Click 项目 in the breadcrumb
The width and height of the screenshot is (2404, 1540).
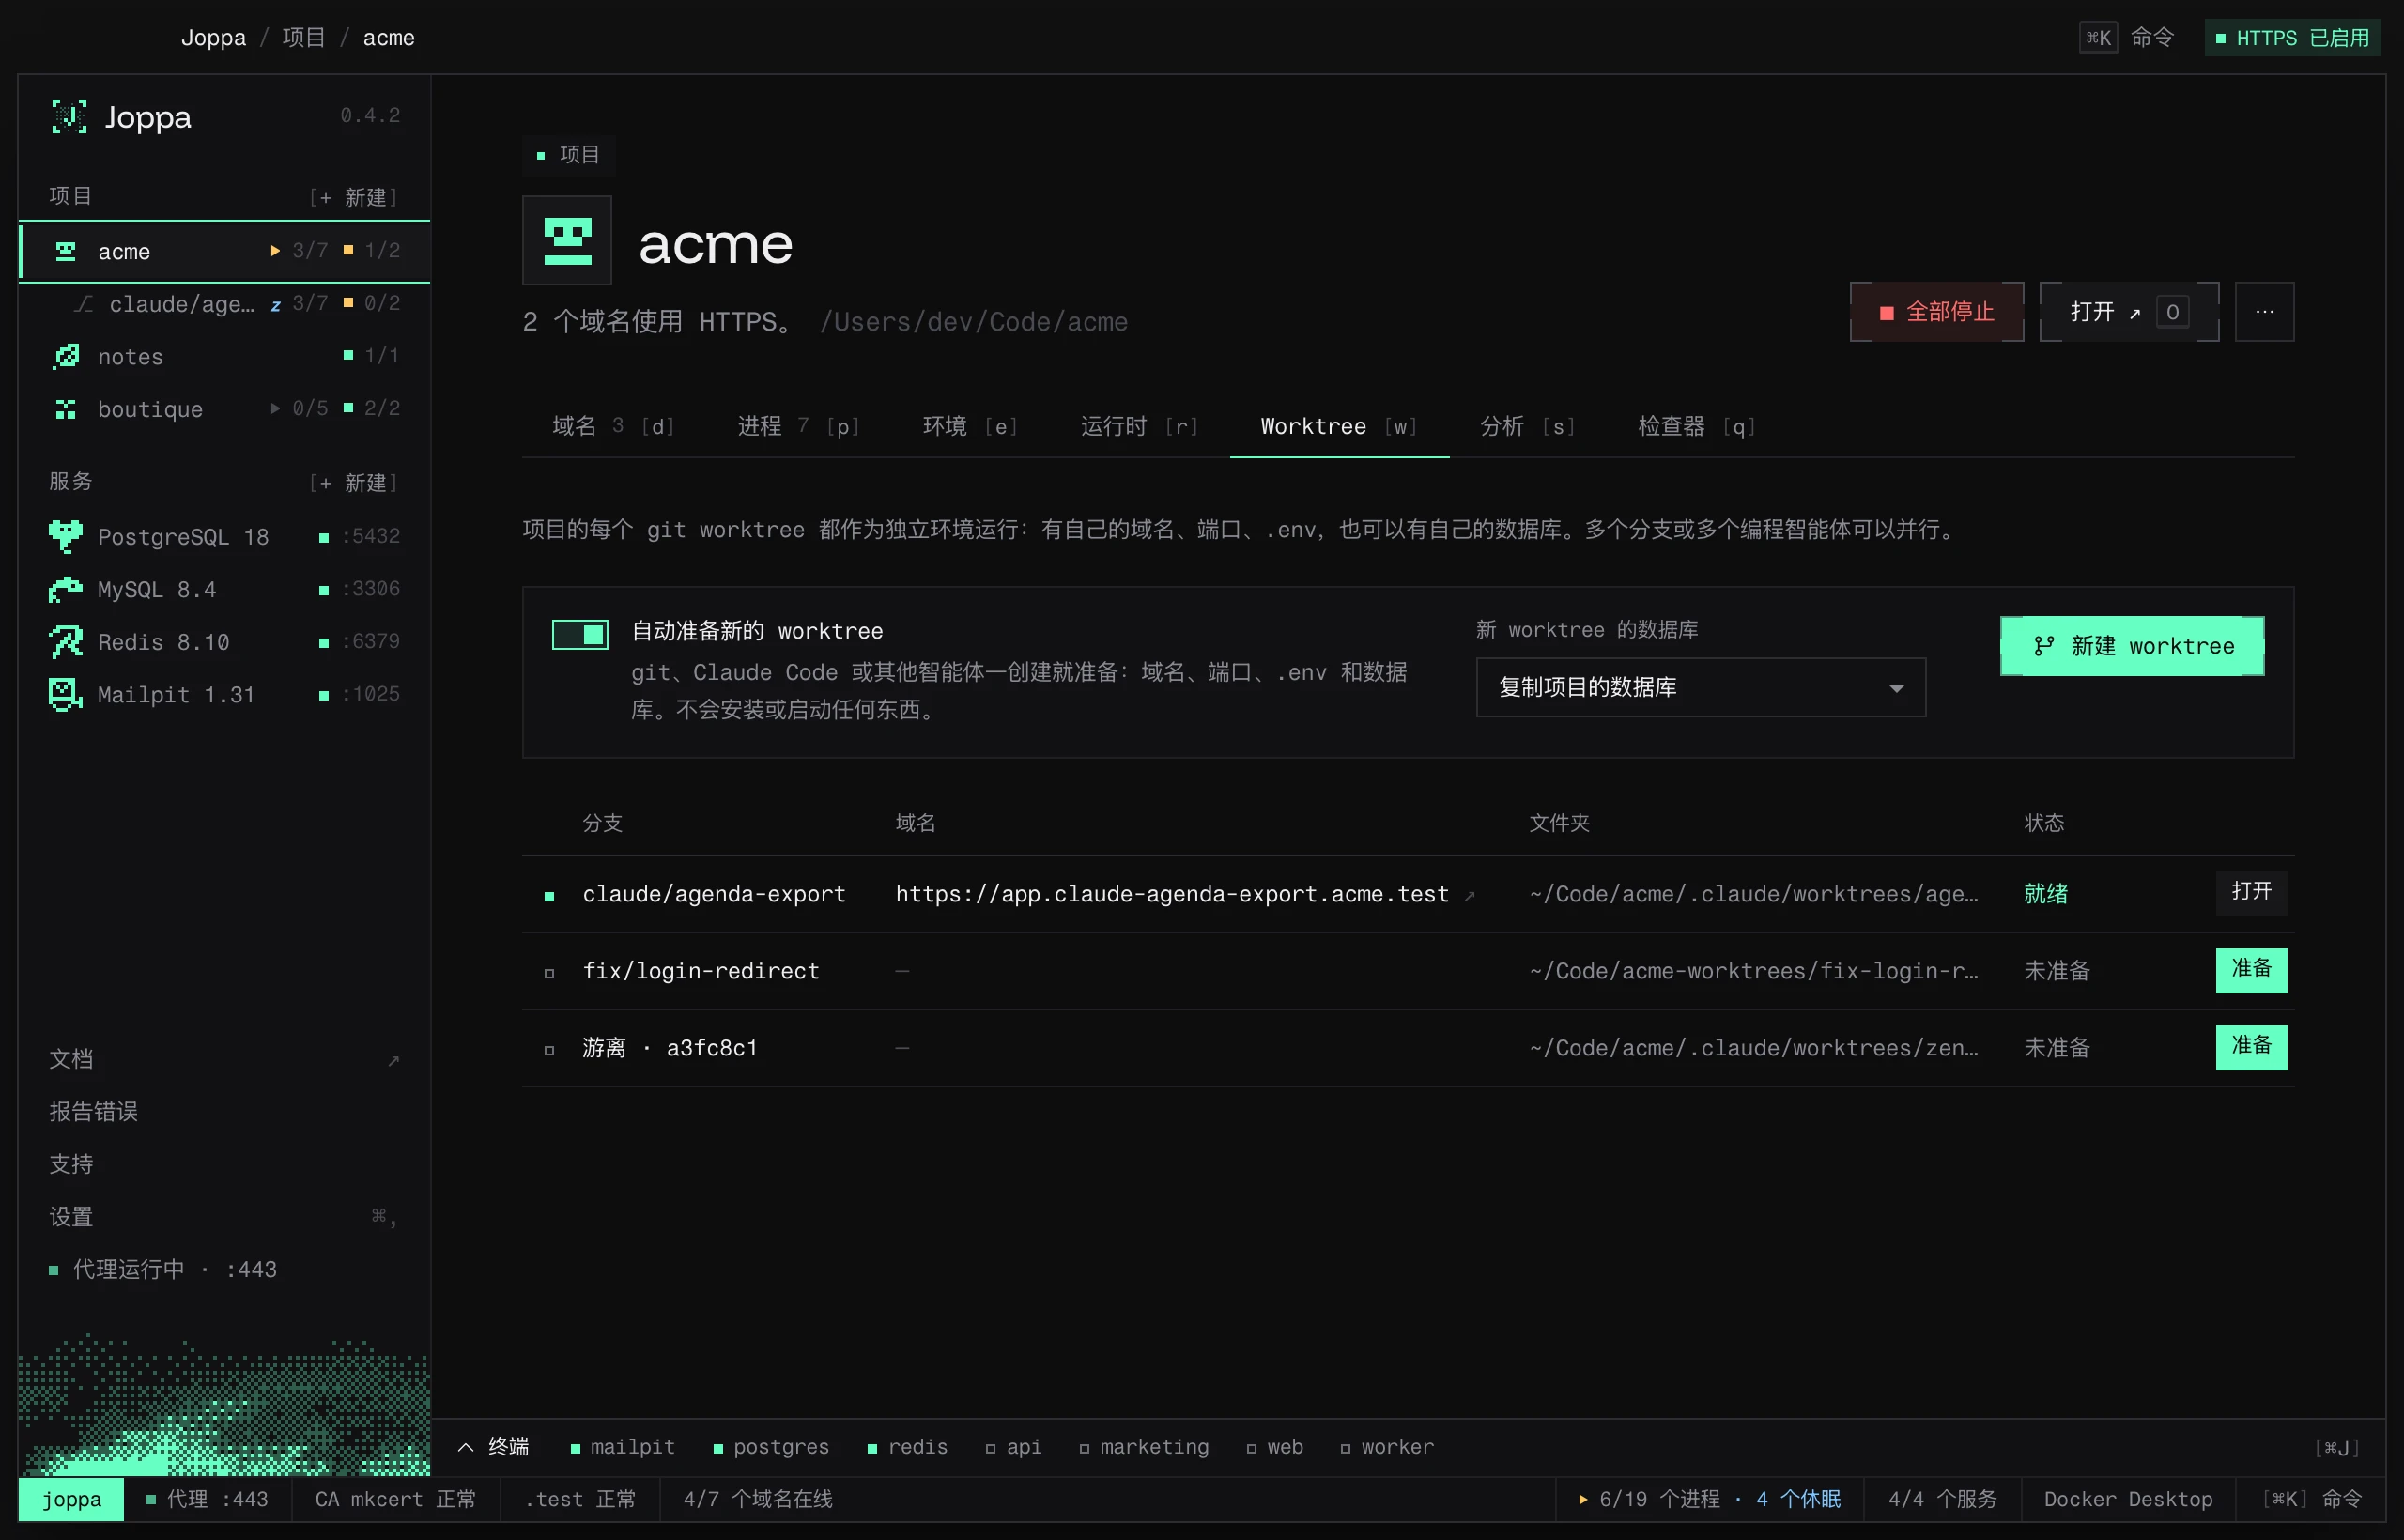click(x=304, y=38)
